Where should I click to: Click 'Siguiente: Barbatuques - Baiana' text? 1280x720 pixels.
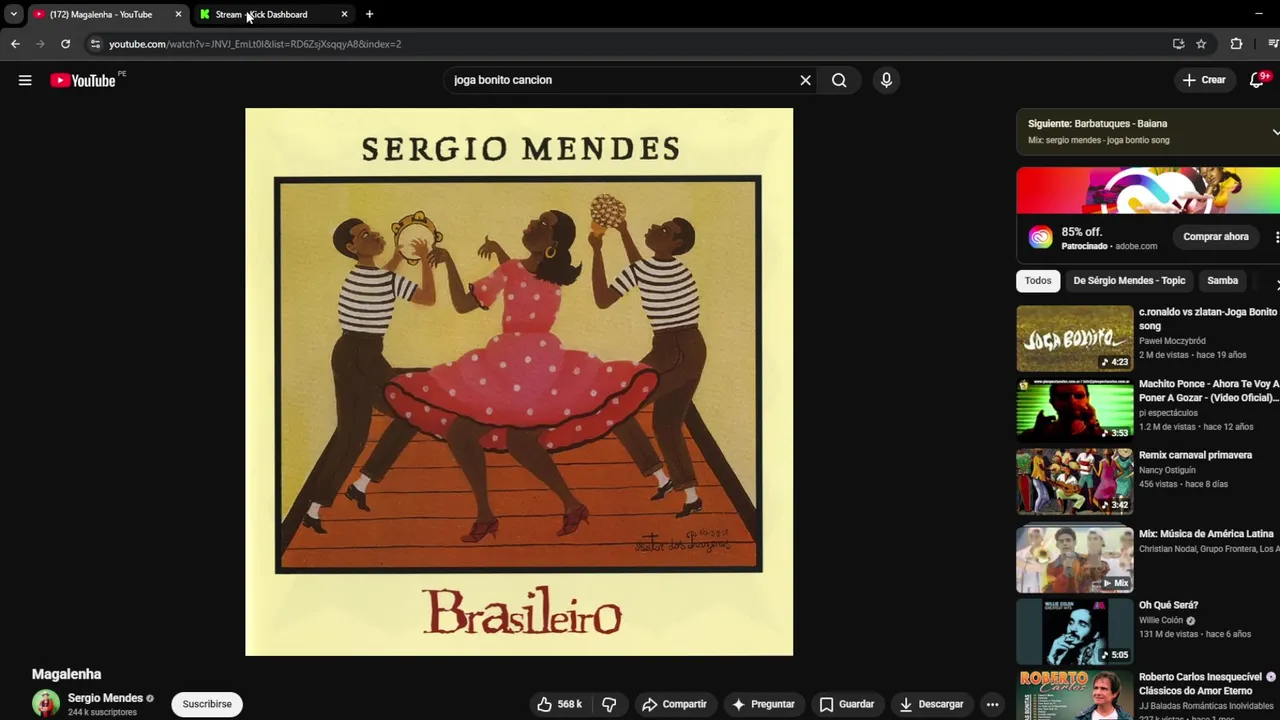(1097, 124)
